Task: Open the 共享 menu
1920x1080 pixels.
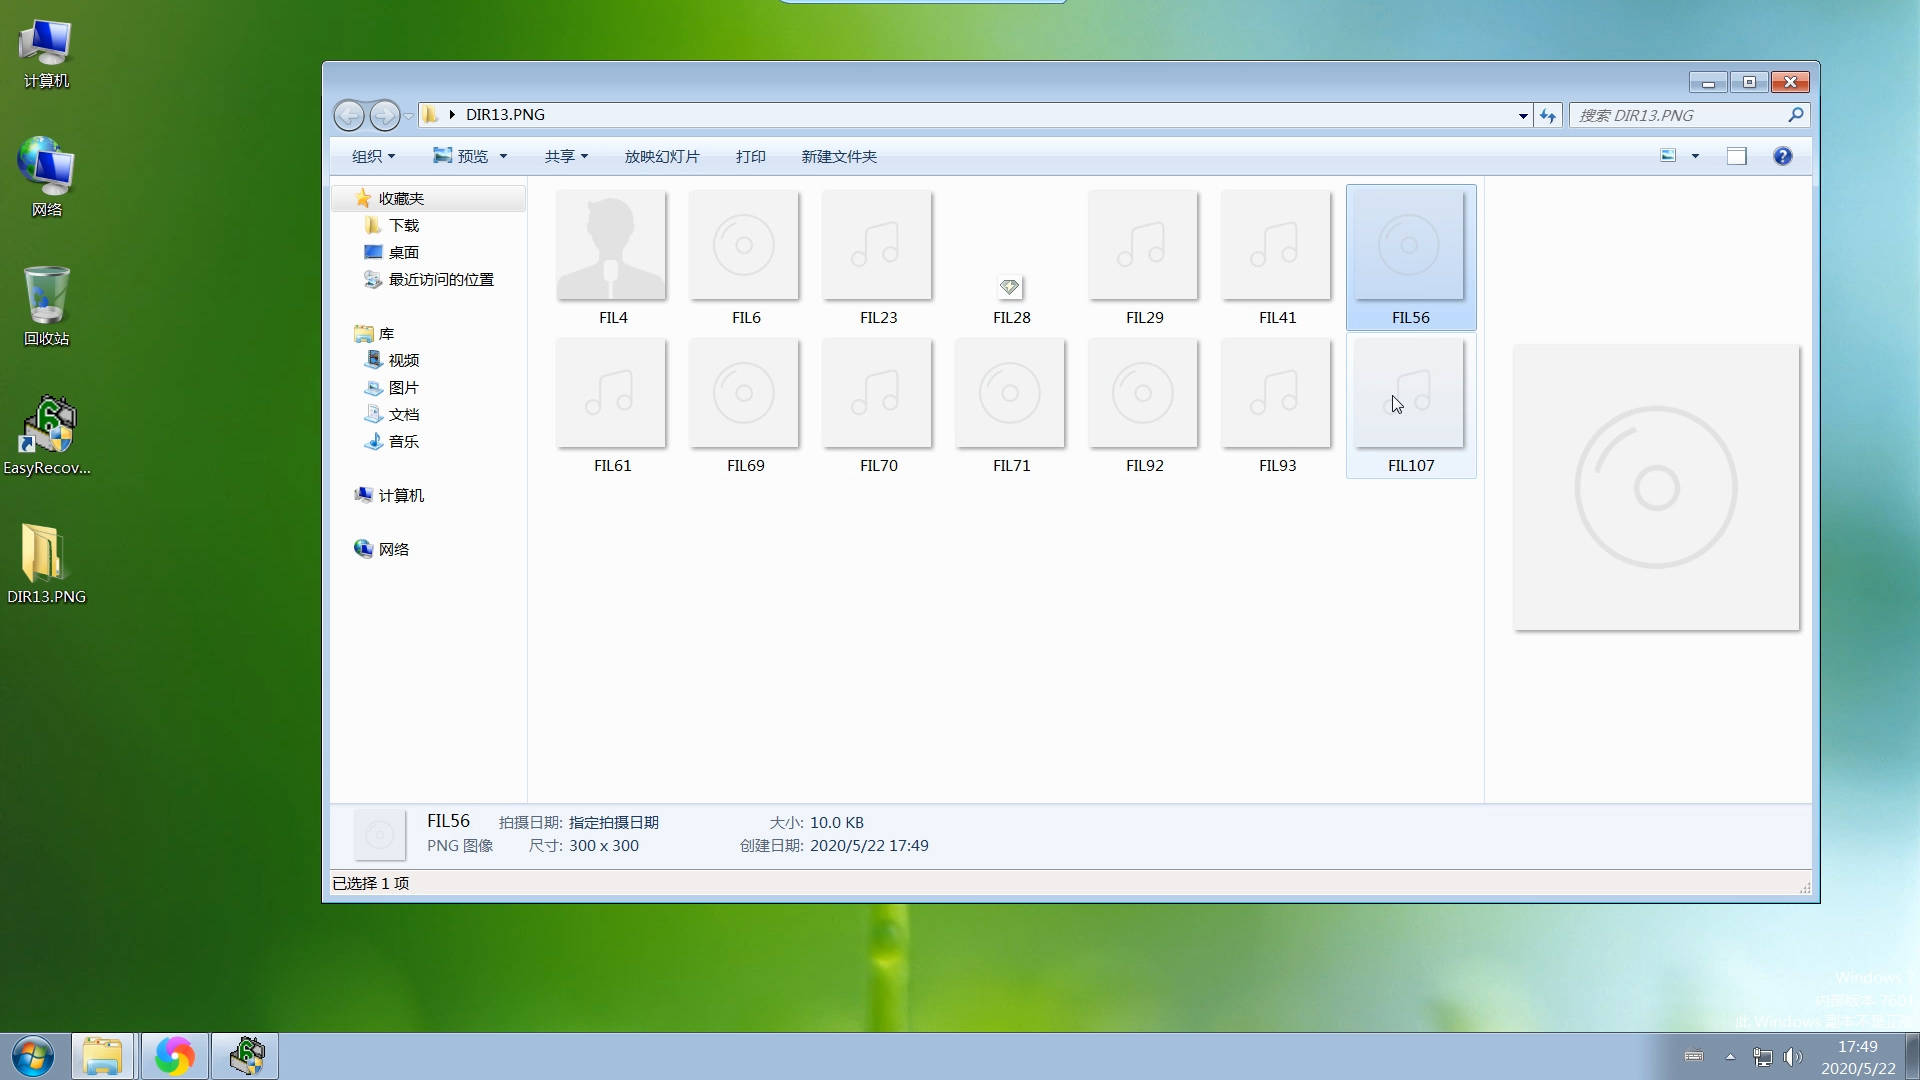Action: tap(566, 156)
